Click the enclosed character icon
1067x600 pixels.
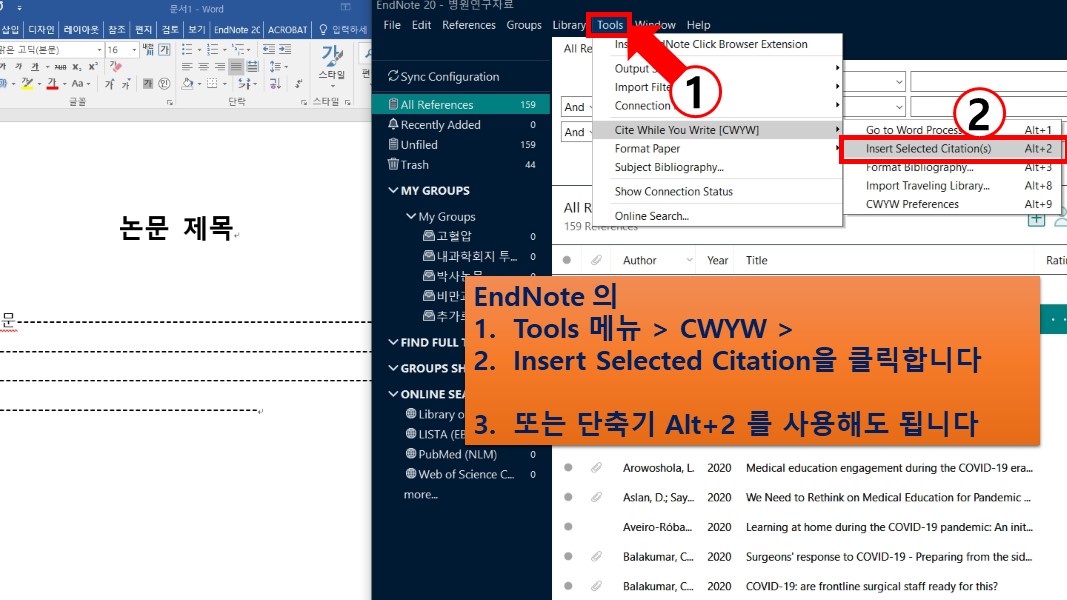point(164,84)
